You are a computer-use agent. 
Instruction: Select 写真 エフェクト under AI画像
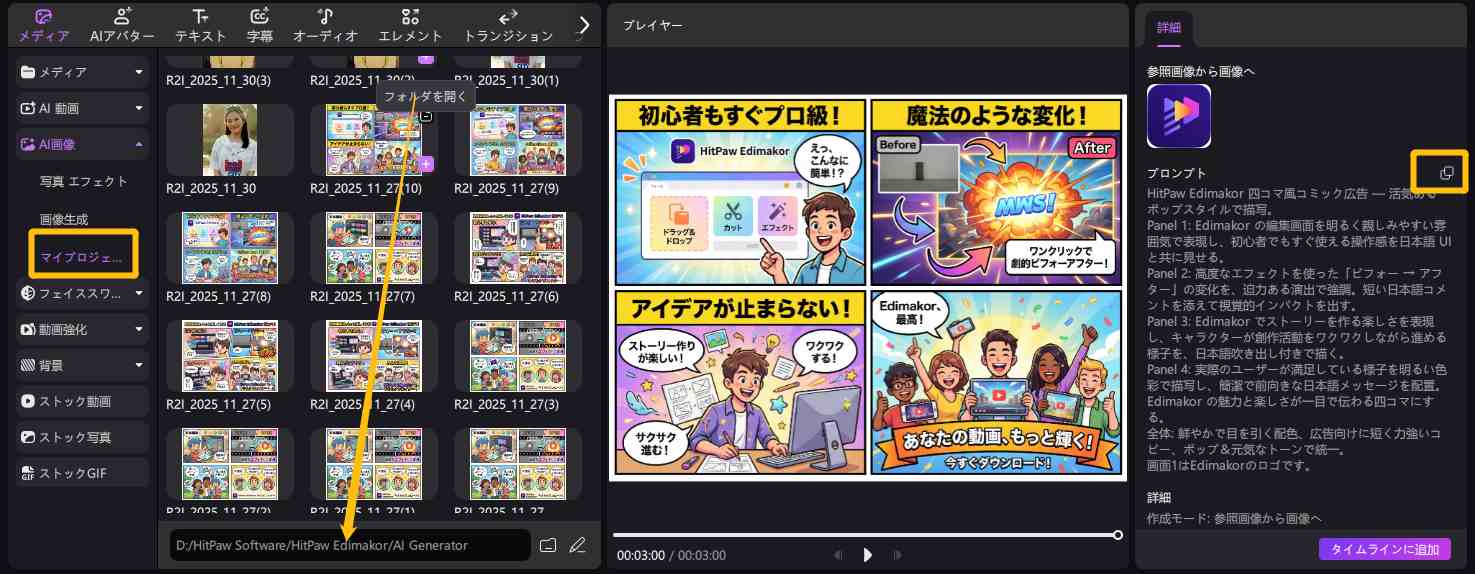tap(84, 182)
